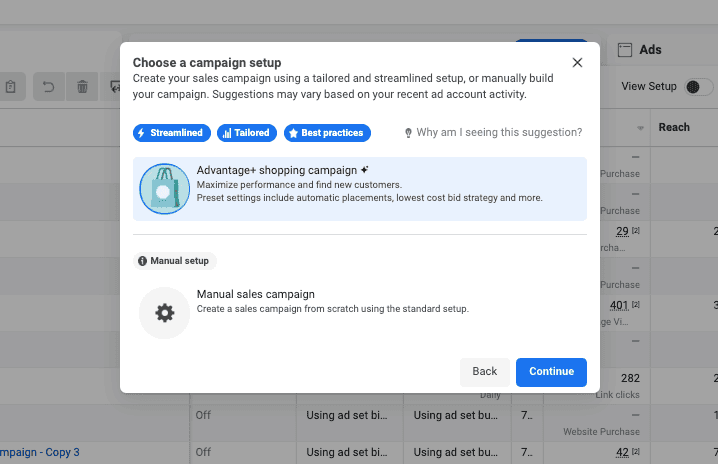Close the campaign setup dialog
The height and width of the screenshot is (464, 718).
pyautogui.click(x=577, y=63)
